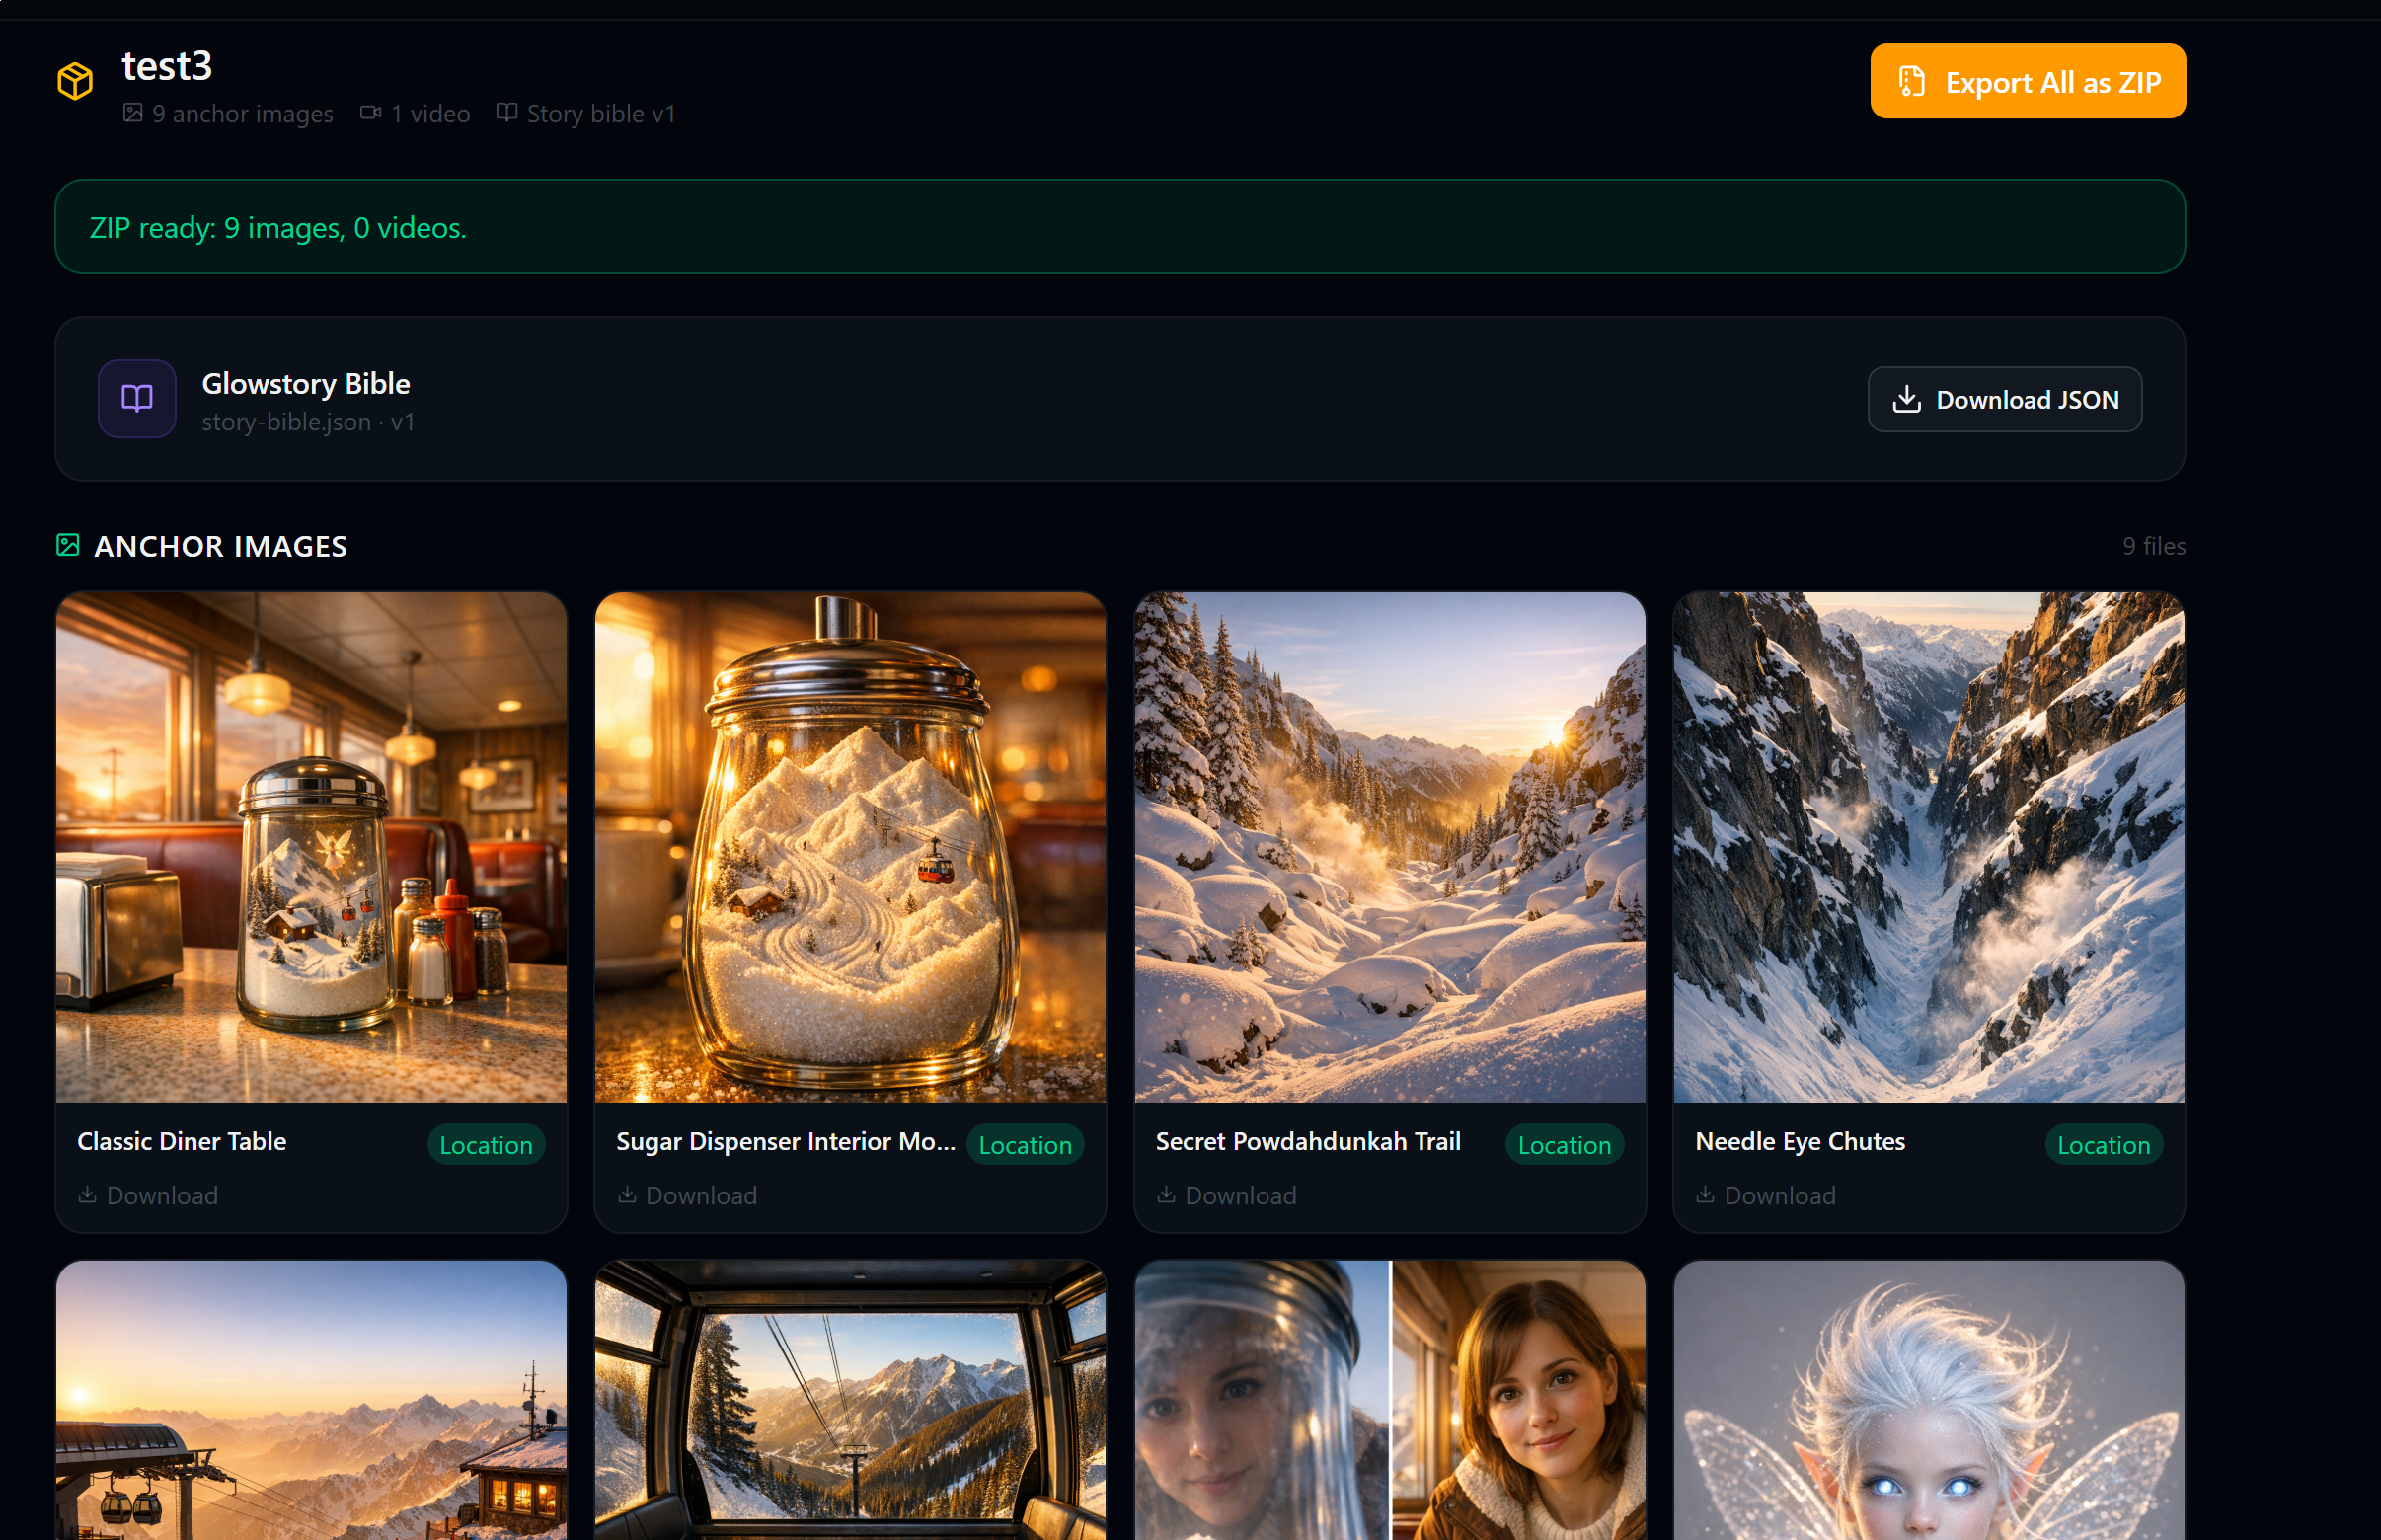Image resolution: width=2381 pixels, height=1540 pixels.
Task: Open the sunset ski lift station thumbnail
Action: (311, 1400)
